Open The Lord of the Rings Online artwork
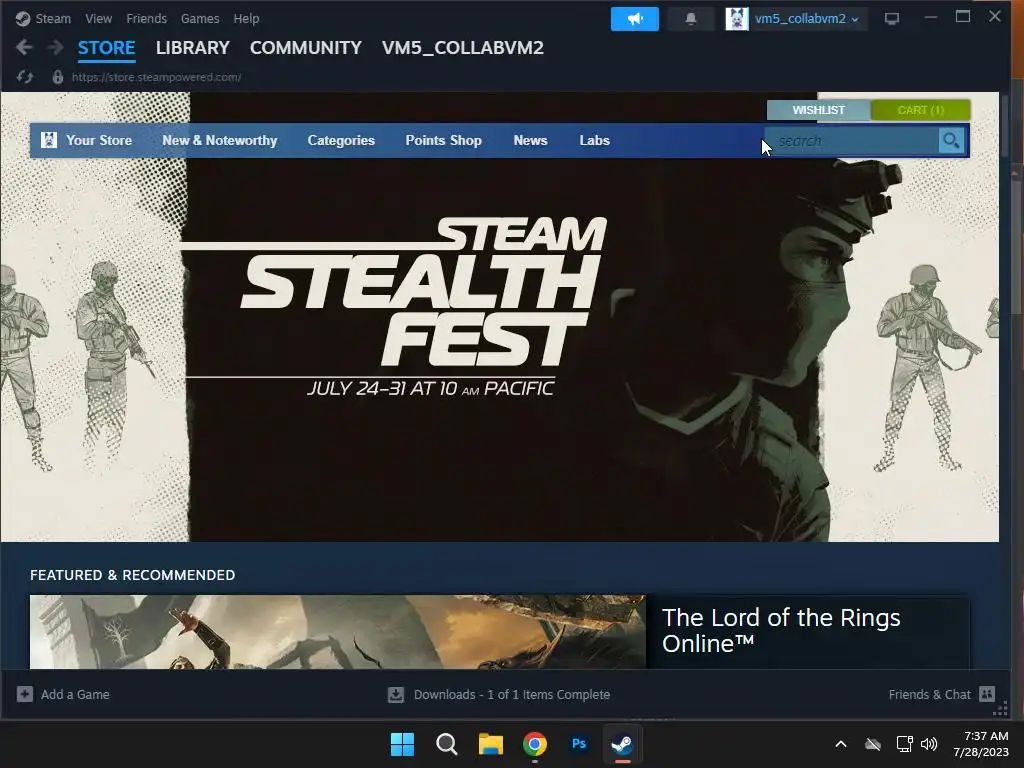This screenshot has height=768, width=1024. click(x=338, y=632)
